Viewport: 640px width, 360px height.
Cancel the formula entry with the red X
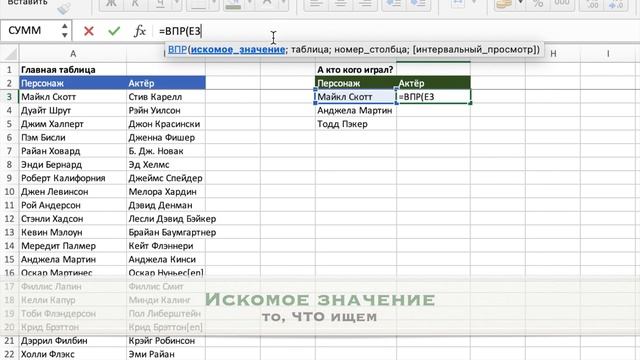point(89,31)
